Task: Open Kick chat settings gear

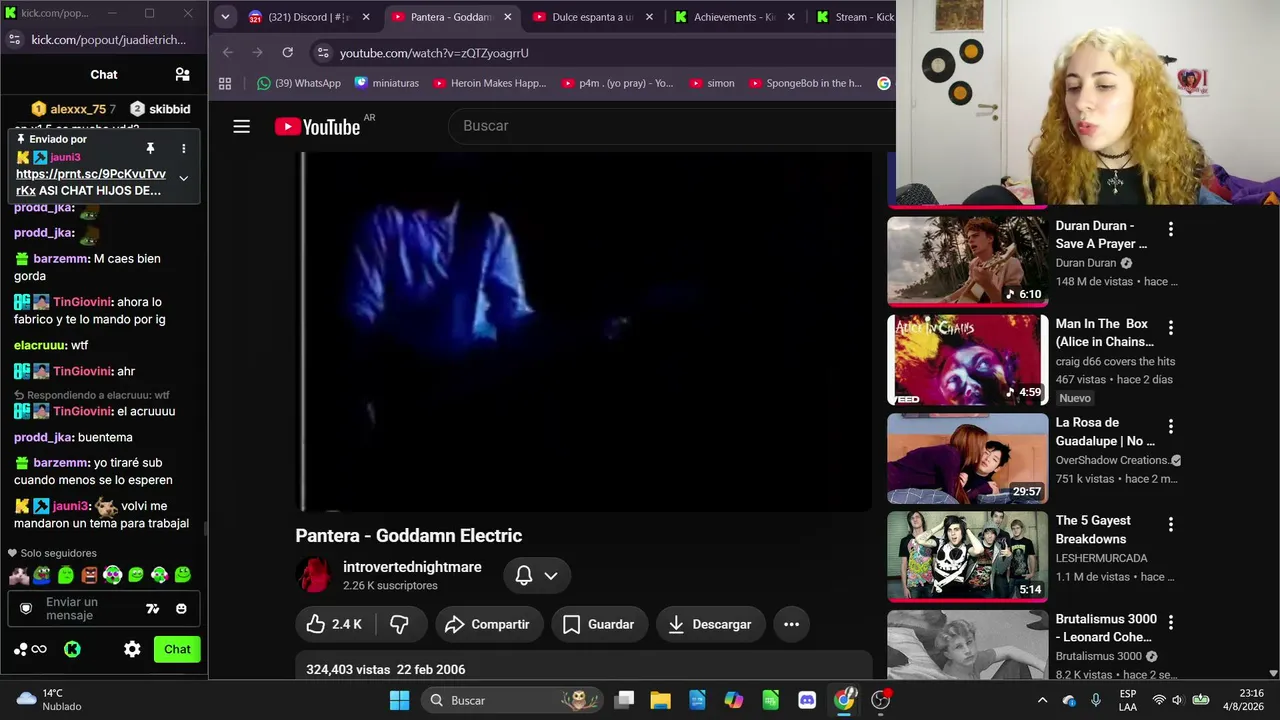Action: [132, 649]
